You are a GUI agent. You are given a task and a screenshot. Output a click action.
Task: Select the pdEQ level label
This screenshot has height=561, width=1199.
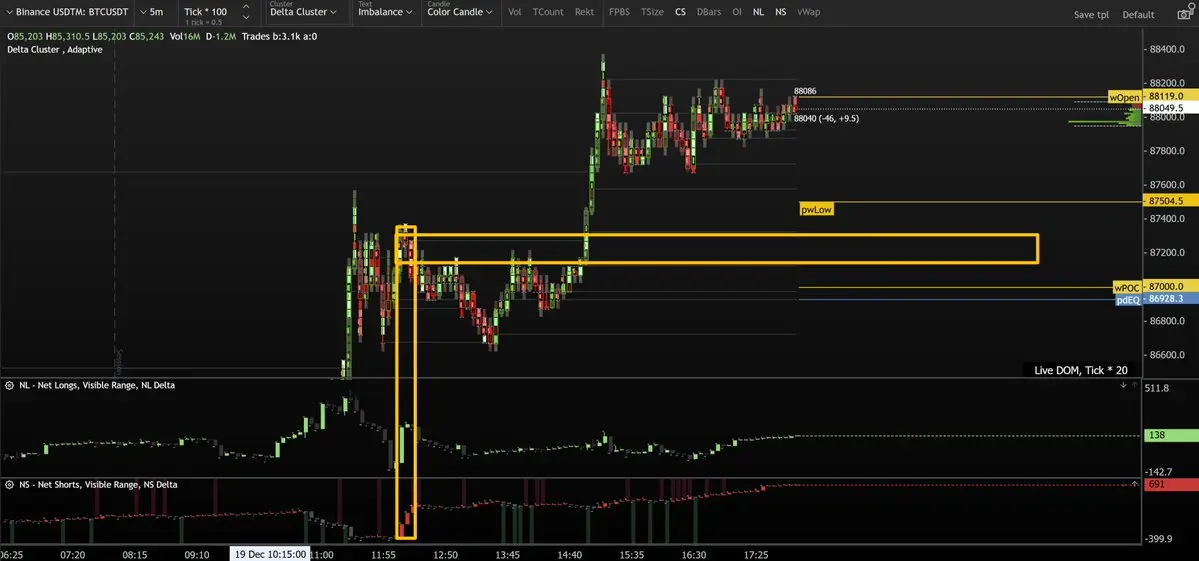(1128, 300)
